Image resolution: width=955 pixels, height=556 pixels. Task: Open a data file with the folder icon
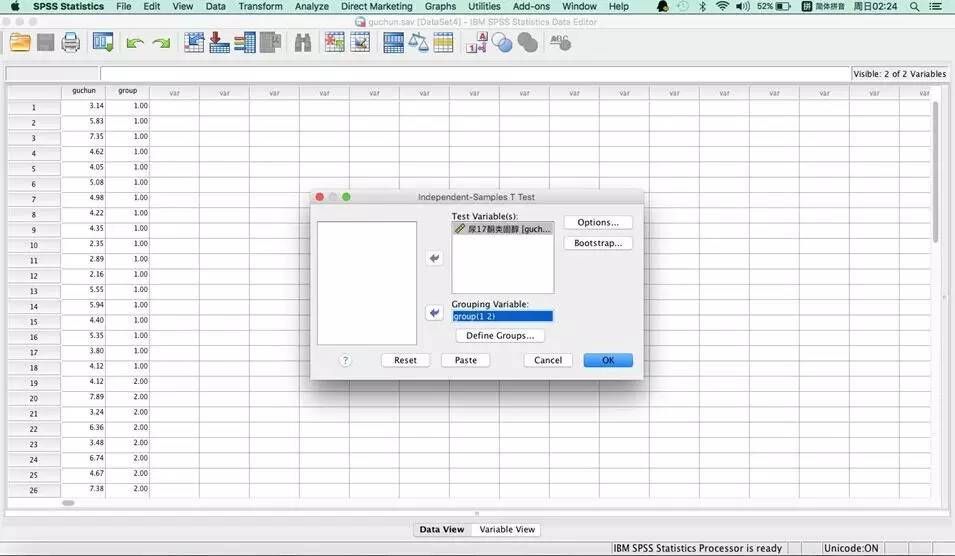tap(20, 43)
